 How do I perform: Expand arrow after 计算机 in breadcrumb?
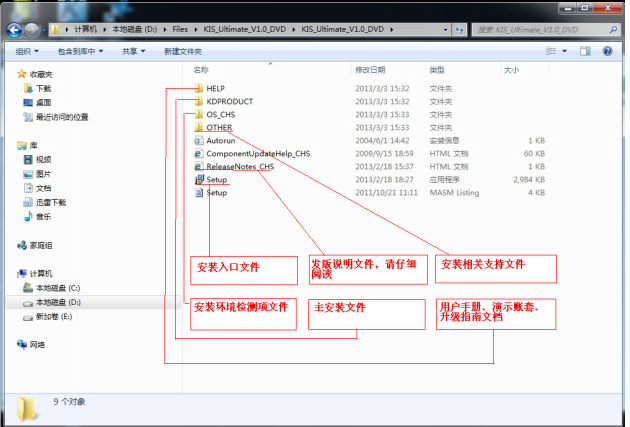(x=105, y=29)
